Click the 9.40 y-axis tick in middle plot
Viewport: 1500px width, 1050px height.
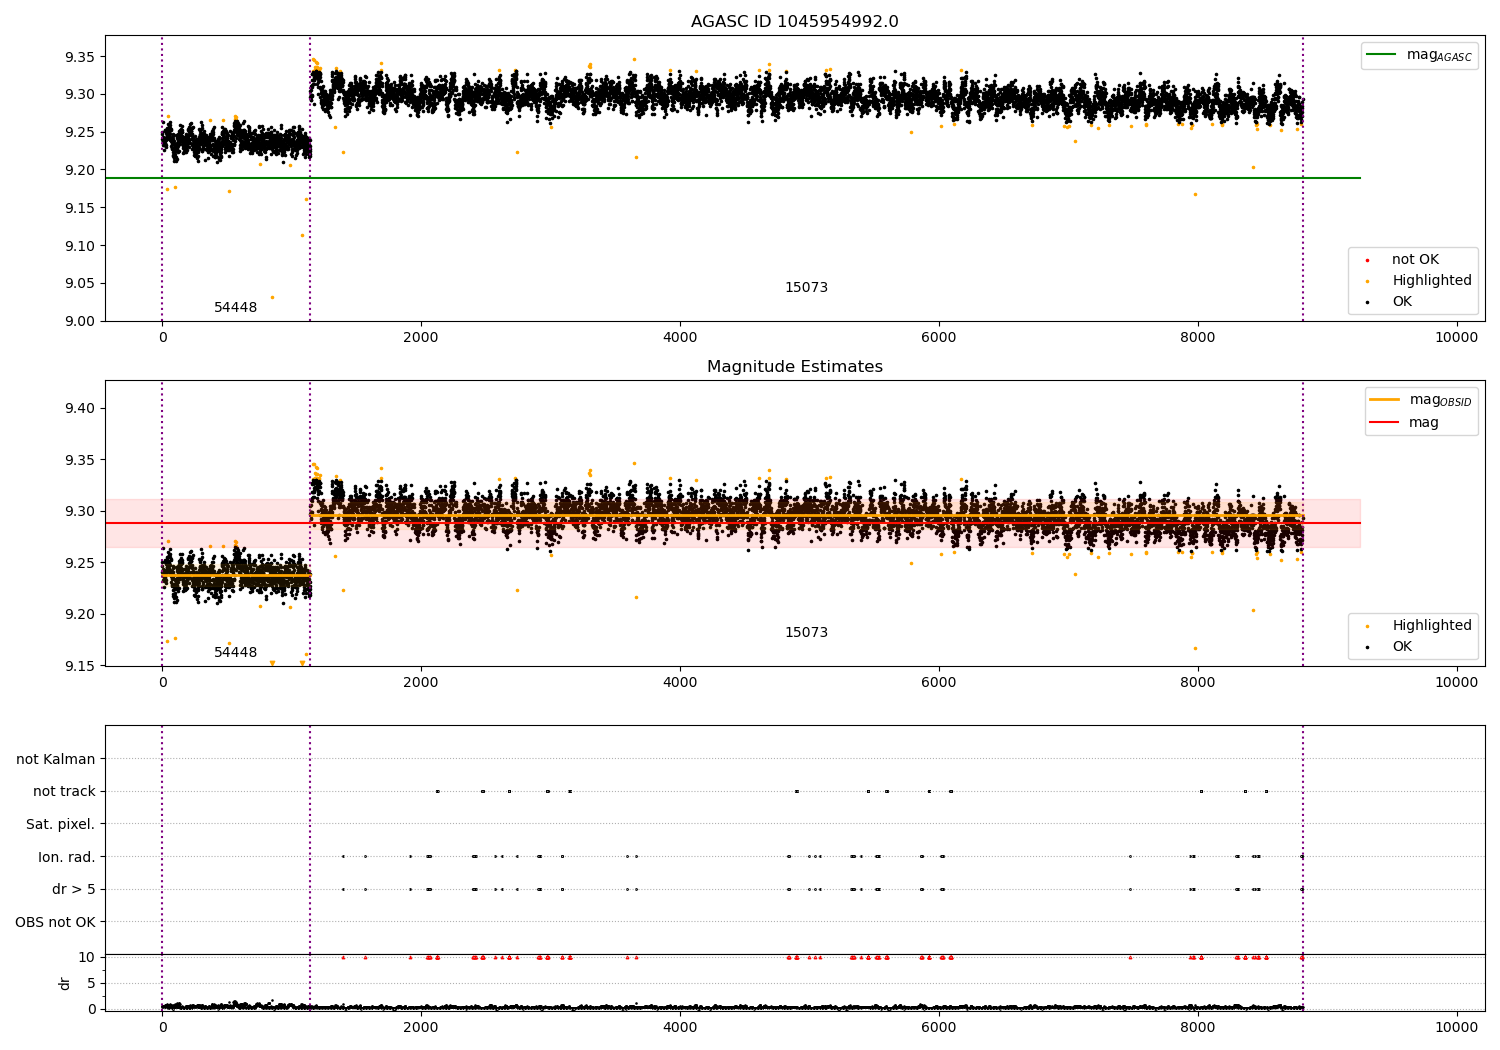pos(78,408)
